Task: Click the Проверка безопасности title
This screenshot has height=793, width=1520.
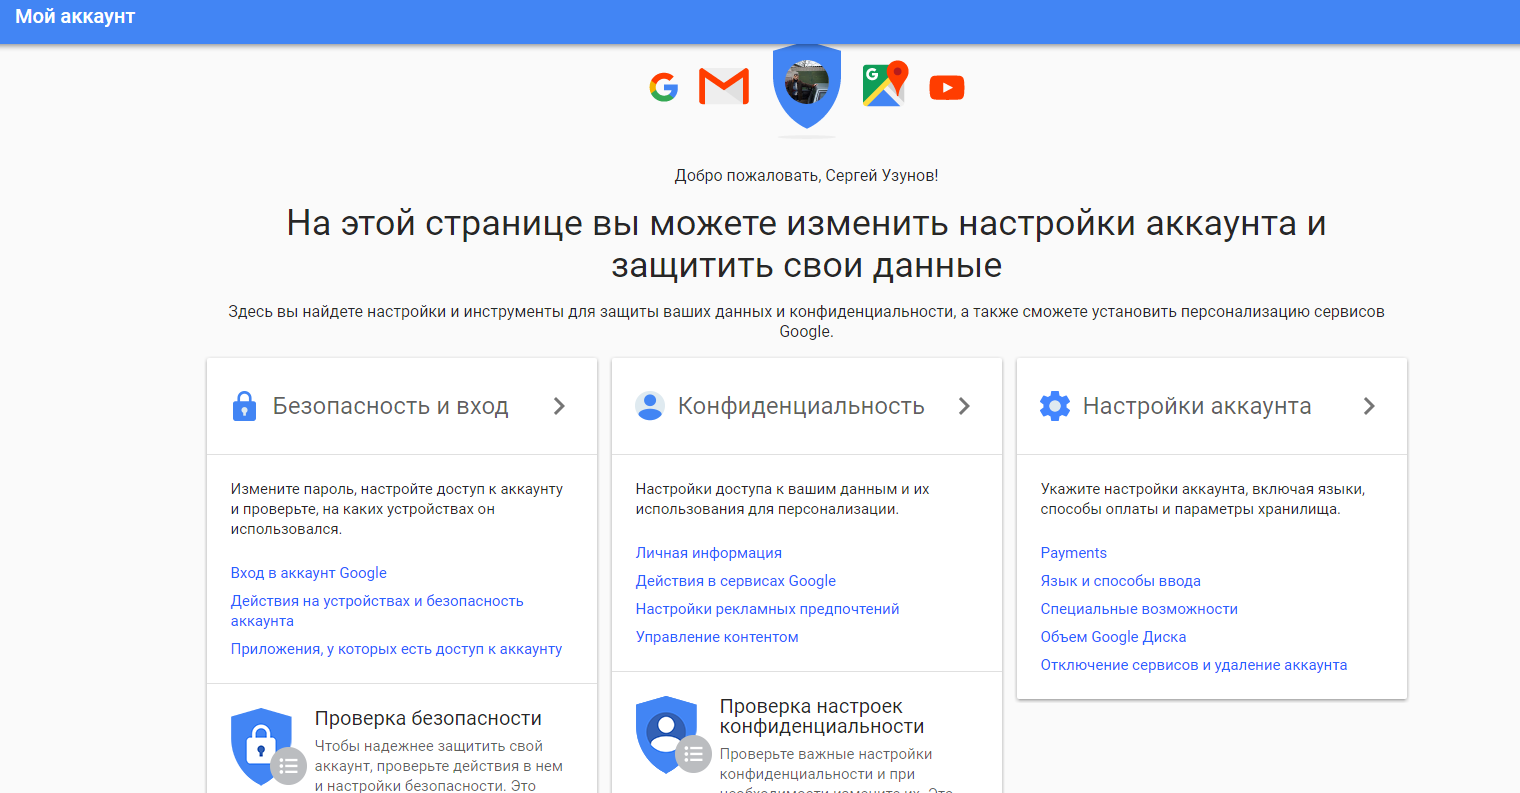Action: [x=428, y=718]
